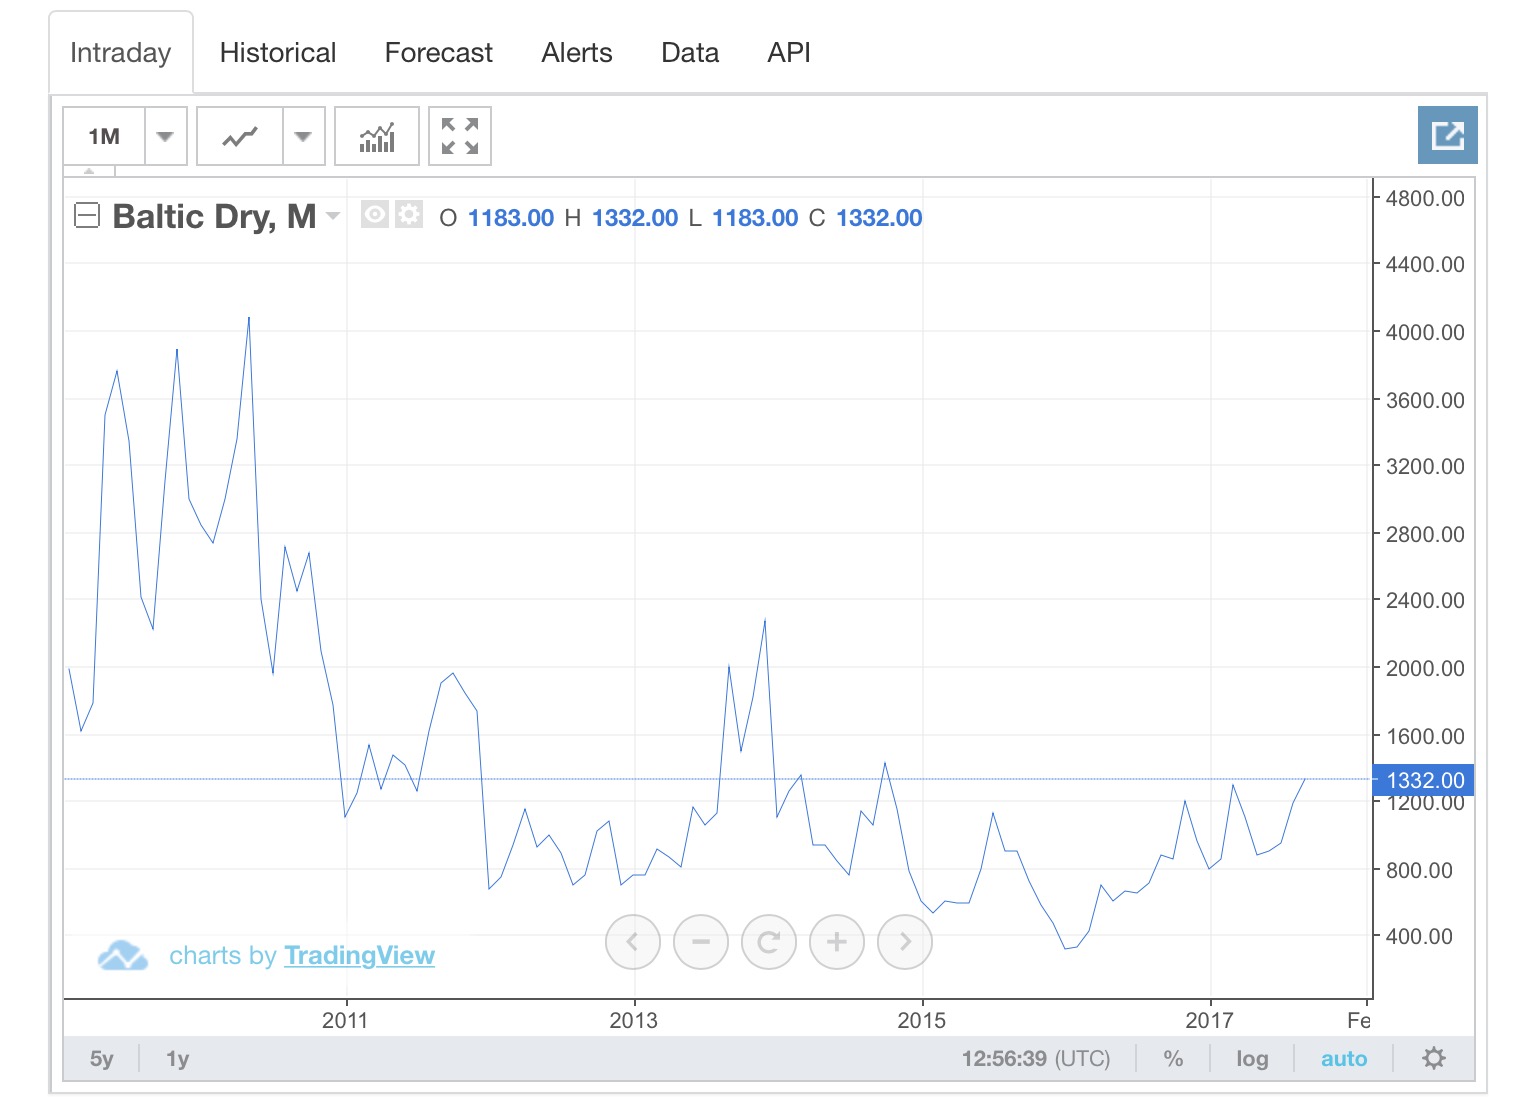Screen dimensions: 1536x1109
Task: Switch to the Forecast tab
Action: (x=438, y=53)
